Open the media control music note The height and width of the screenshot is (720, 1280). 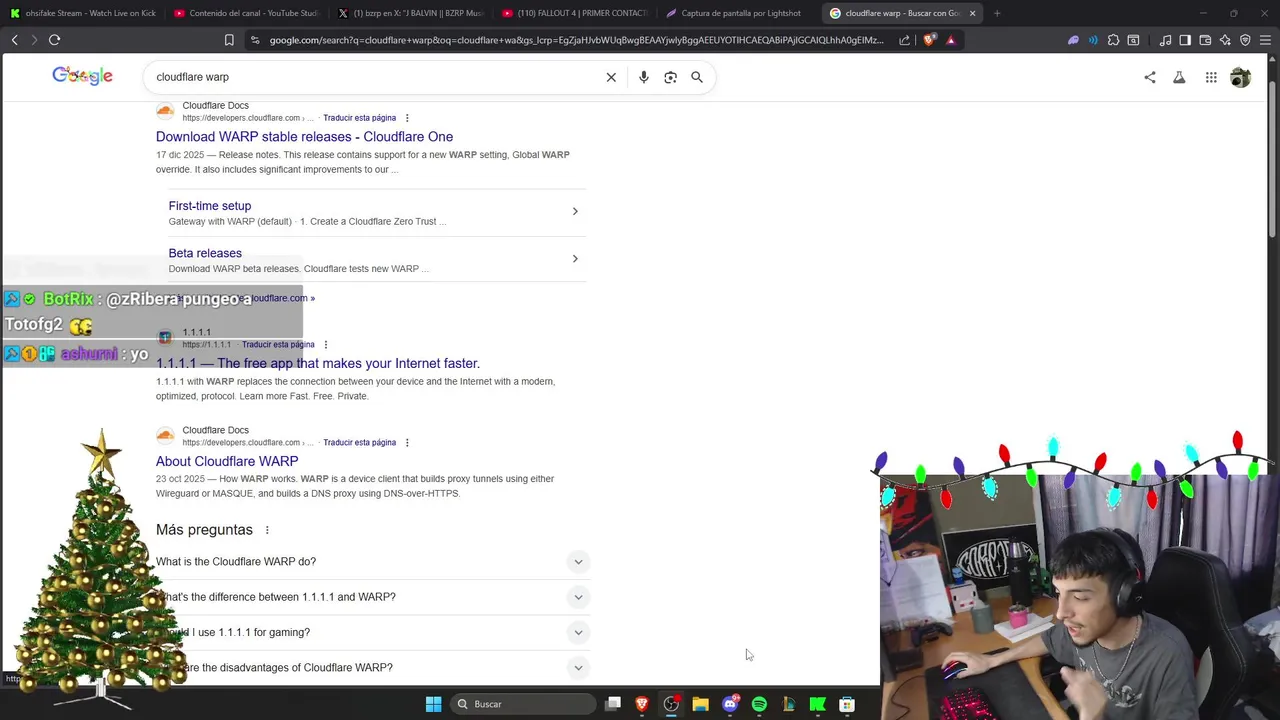click(1165, 40)
